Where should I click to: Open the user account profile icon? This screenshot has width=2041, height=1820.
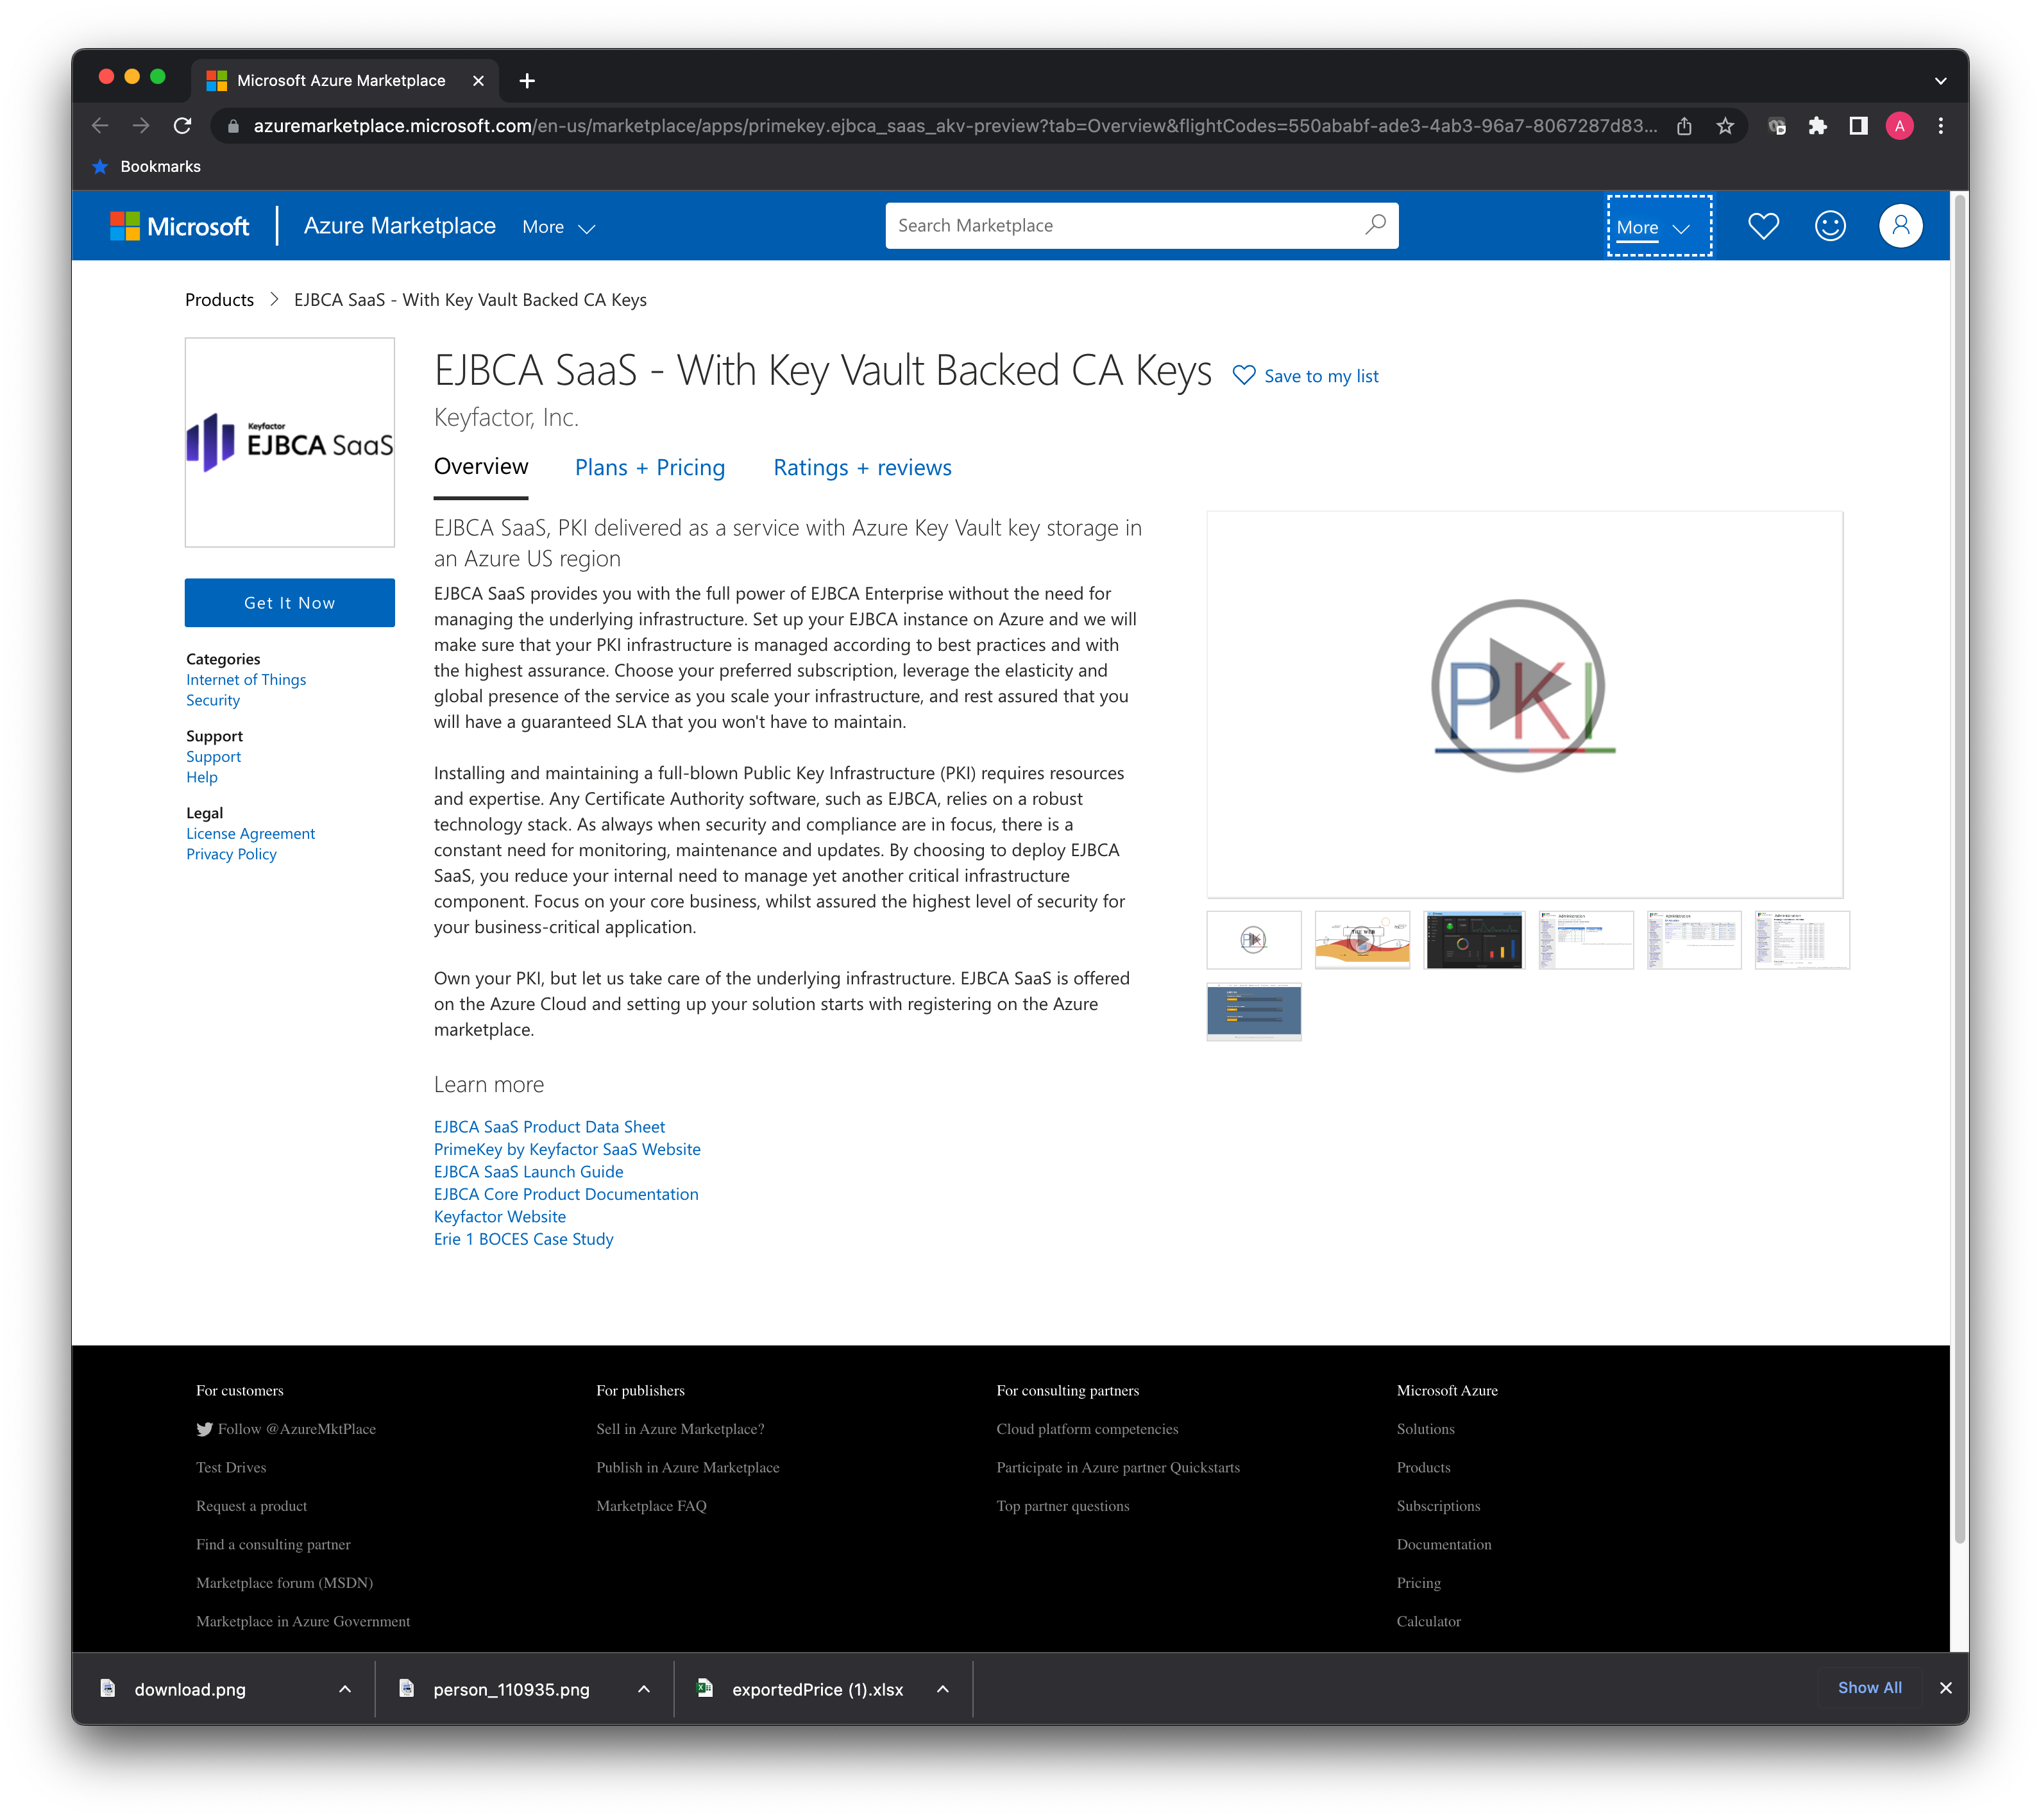(x=1900, y=226)
